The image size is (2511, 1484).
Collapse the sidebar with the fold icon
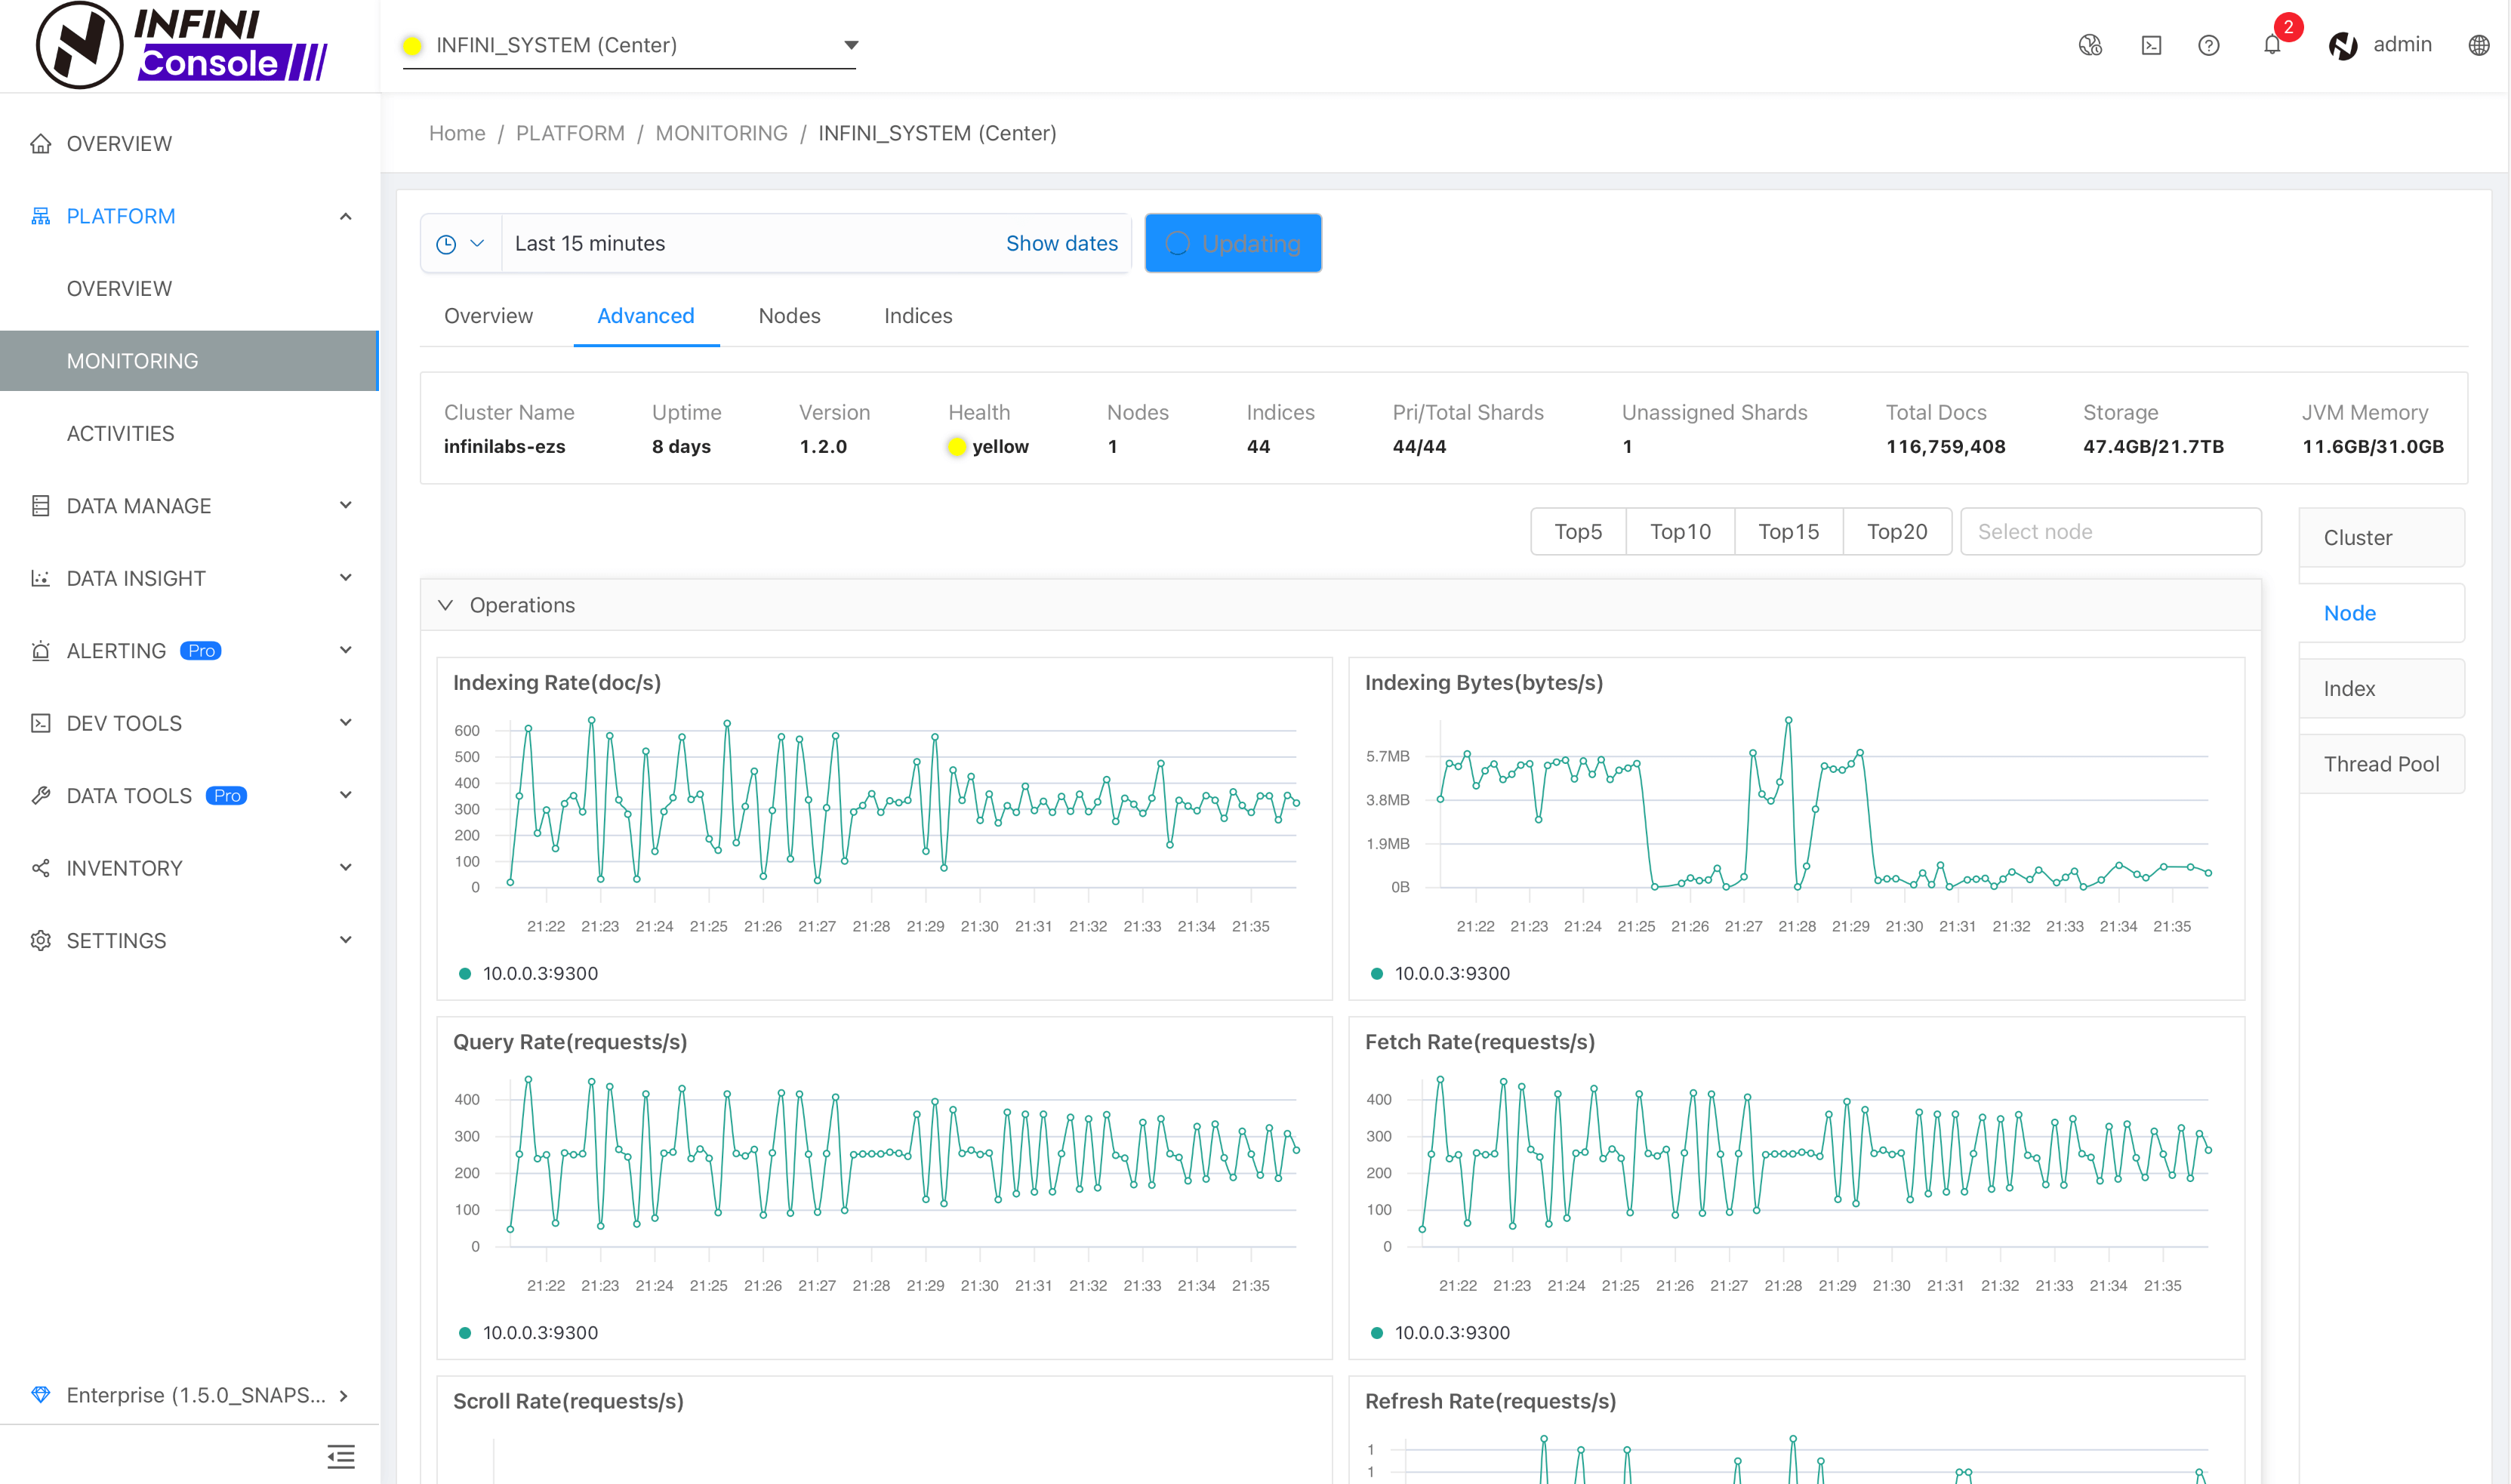pos(341,1457)
